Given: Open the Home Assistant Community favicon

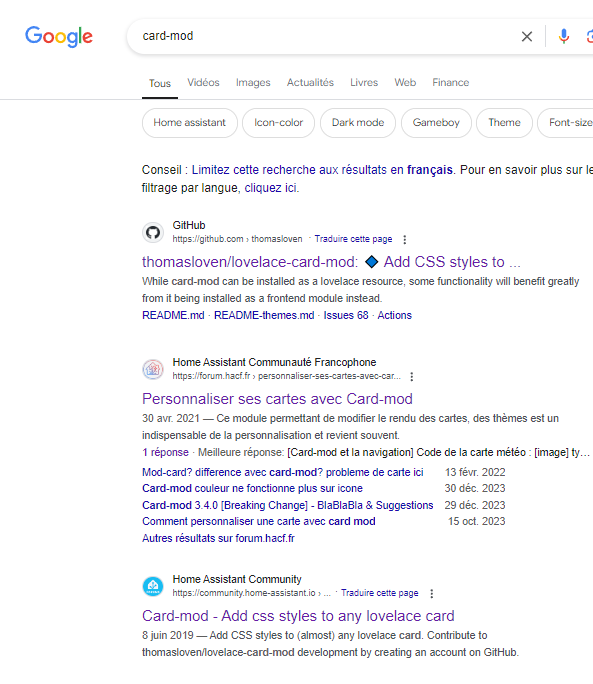Looking at the screenshot, I should [153, 586].
